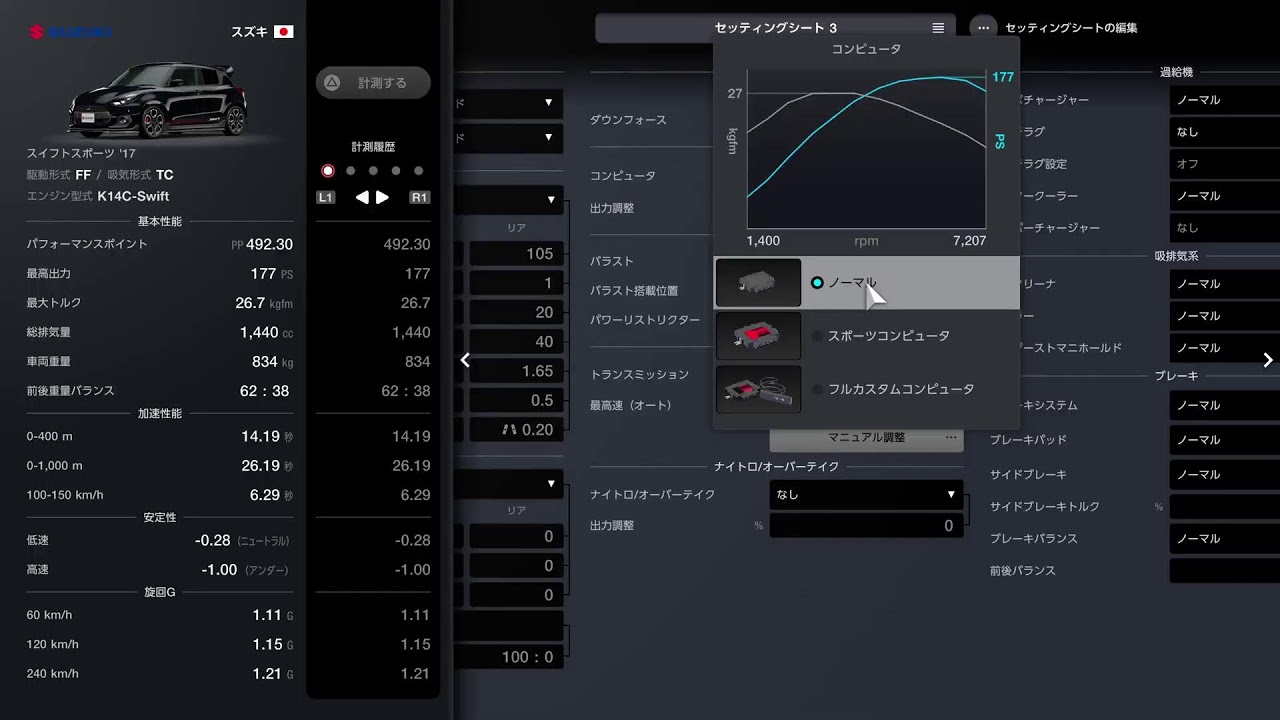
Task: Click the ダウンフォース label
Action: (x=628, y=120)
